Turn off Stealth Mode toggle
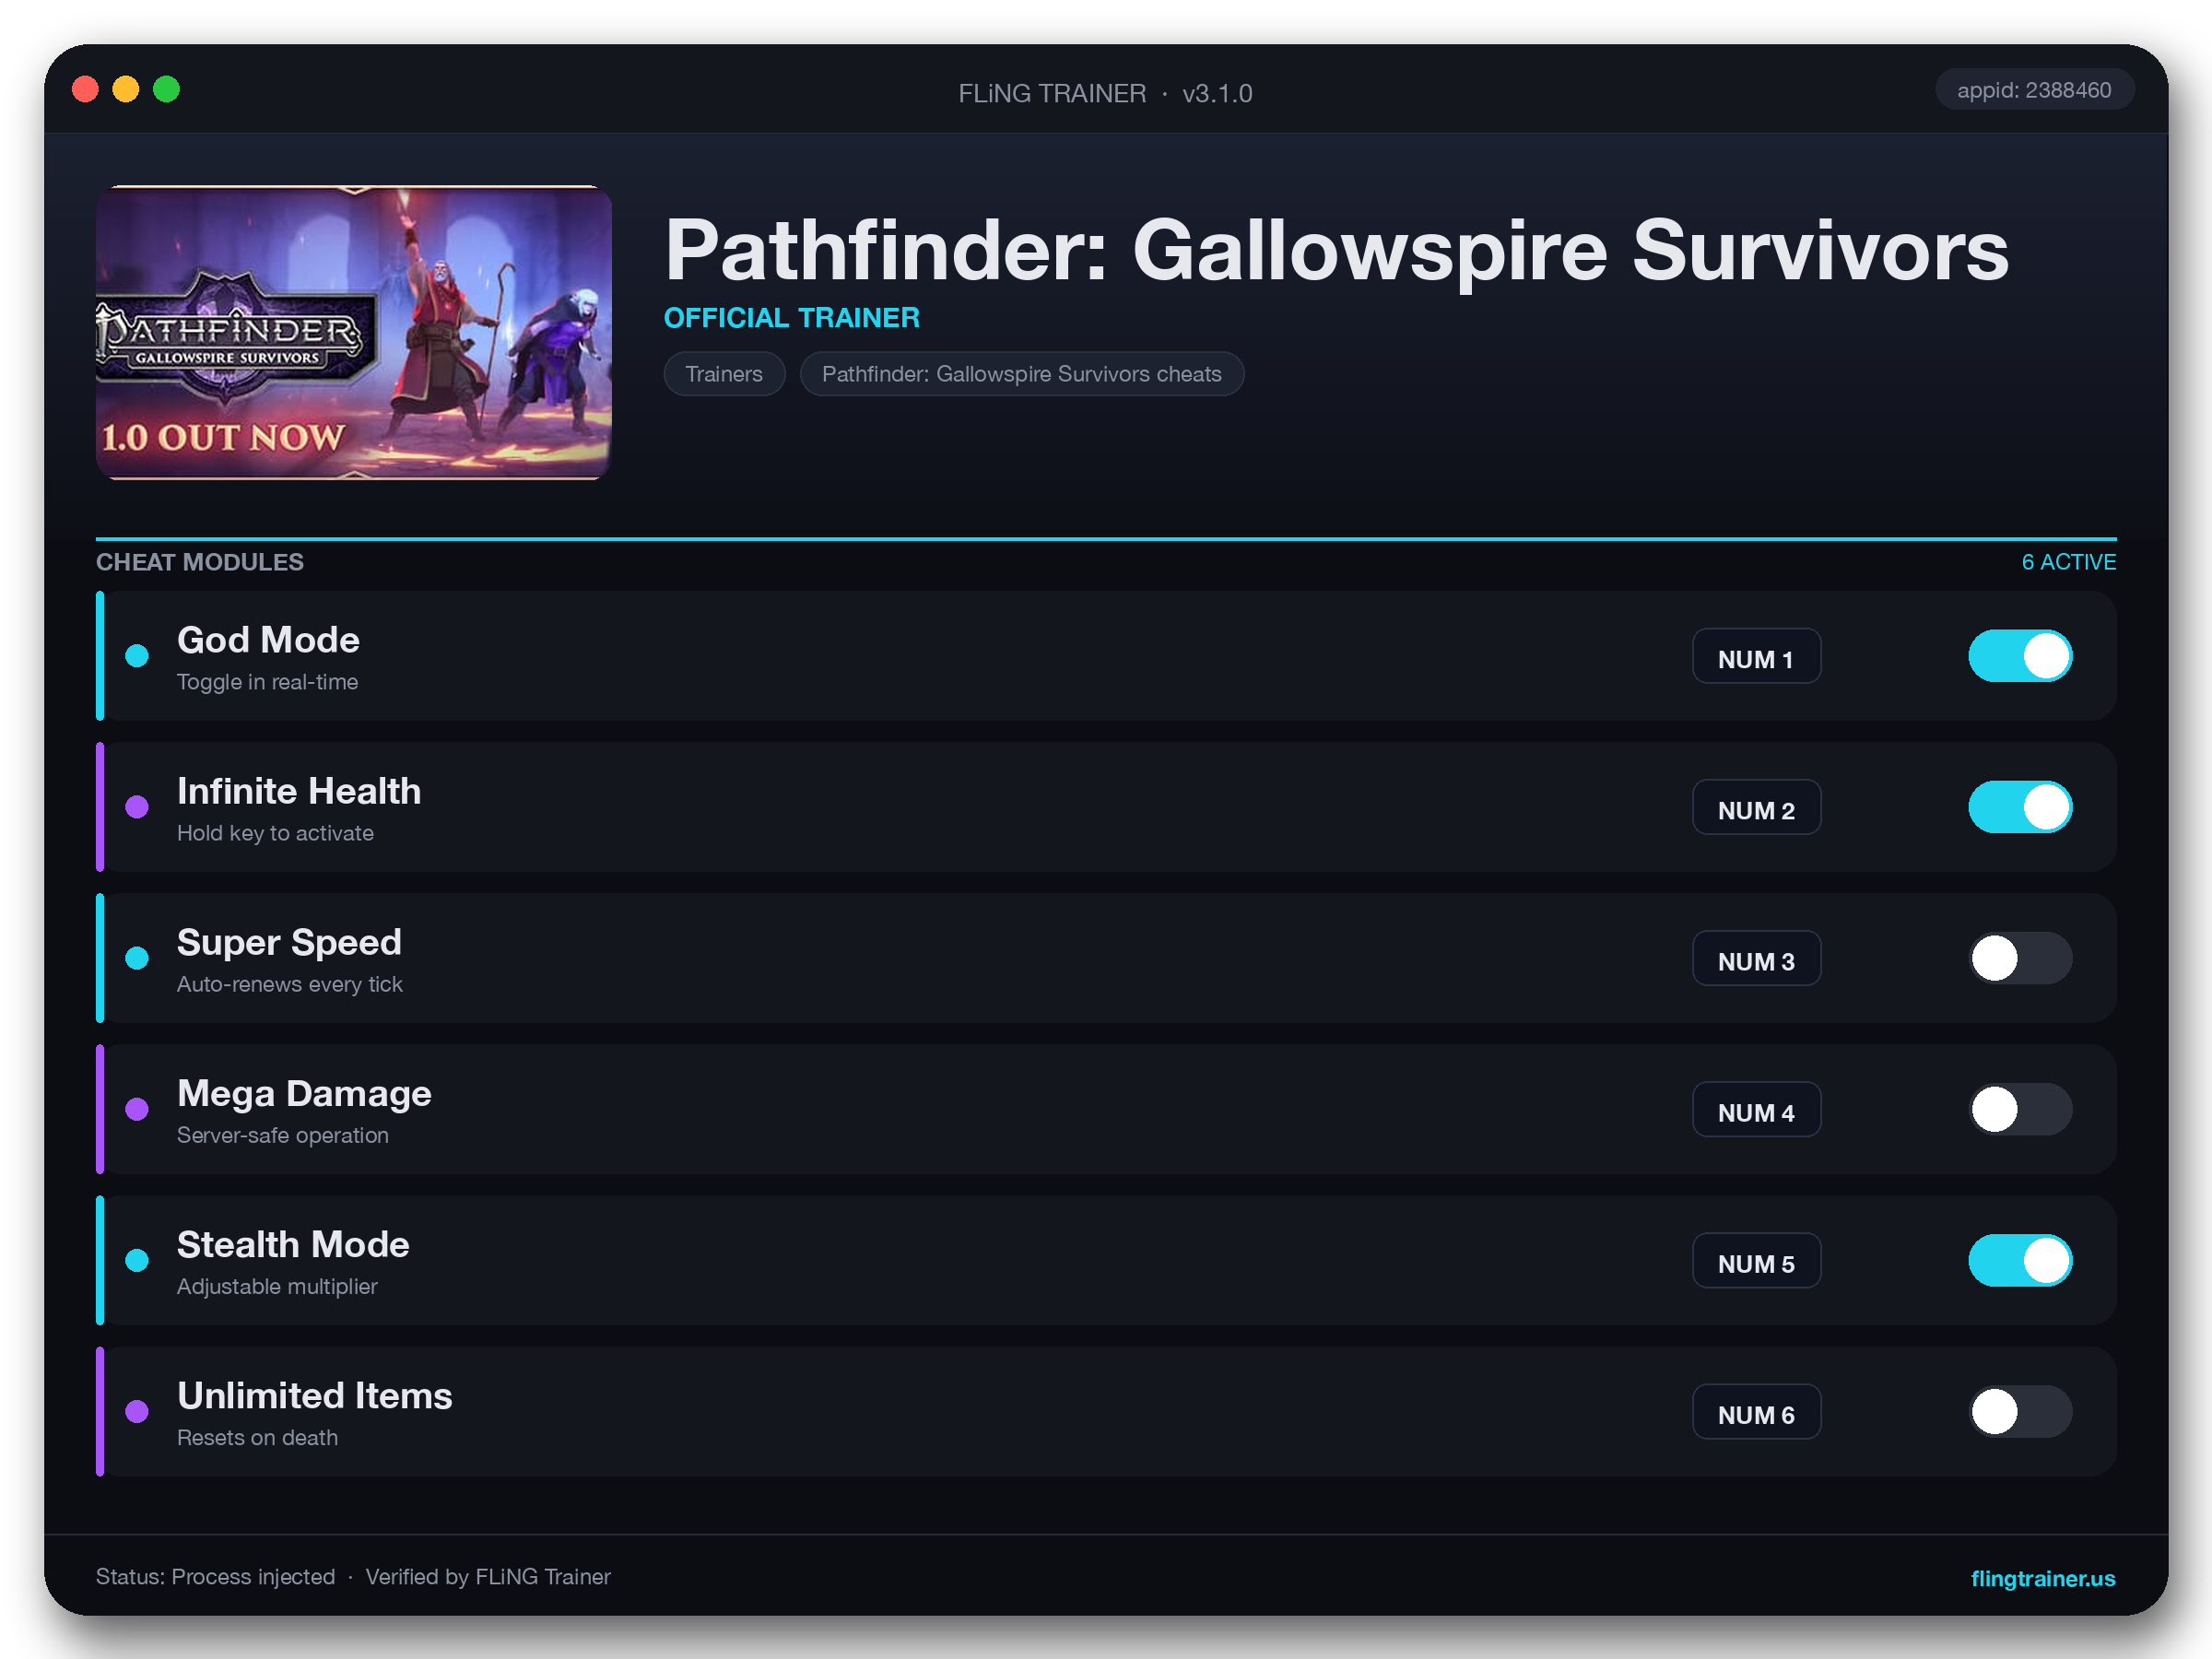Image resolution: width=2212 pixels, height=1659 pixels. pos(2020,1260)
